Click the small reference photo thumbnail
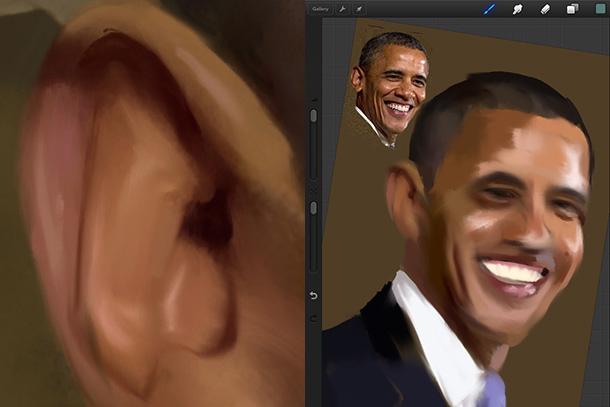This screenshot has width=610, height=407. coord(390,89)
